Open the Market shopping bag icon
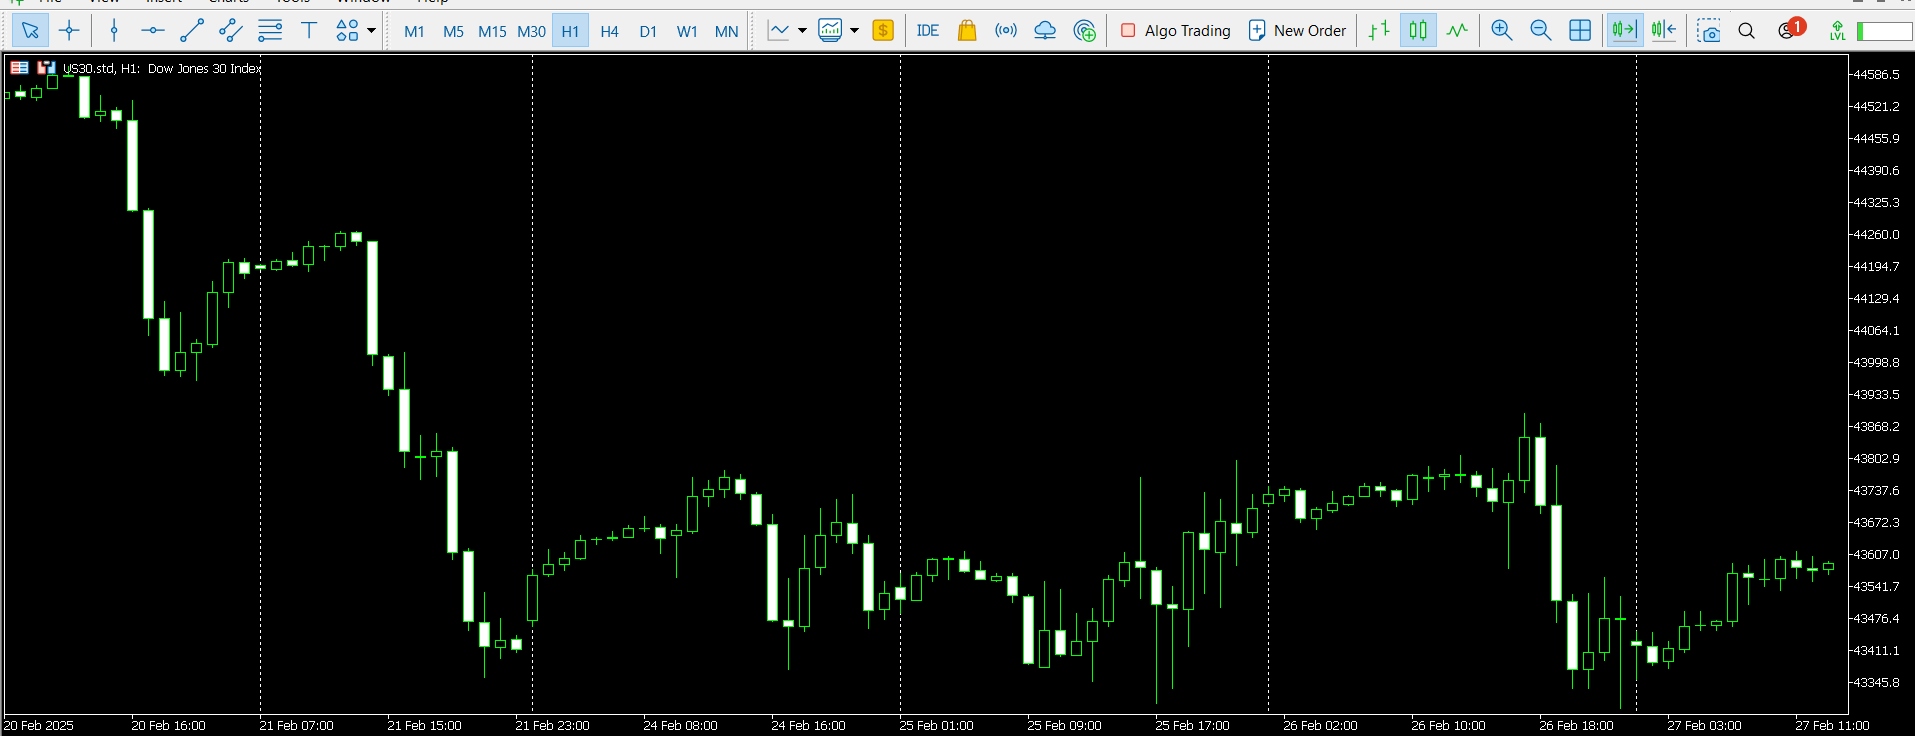 966,30
